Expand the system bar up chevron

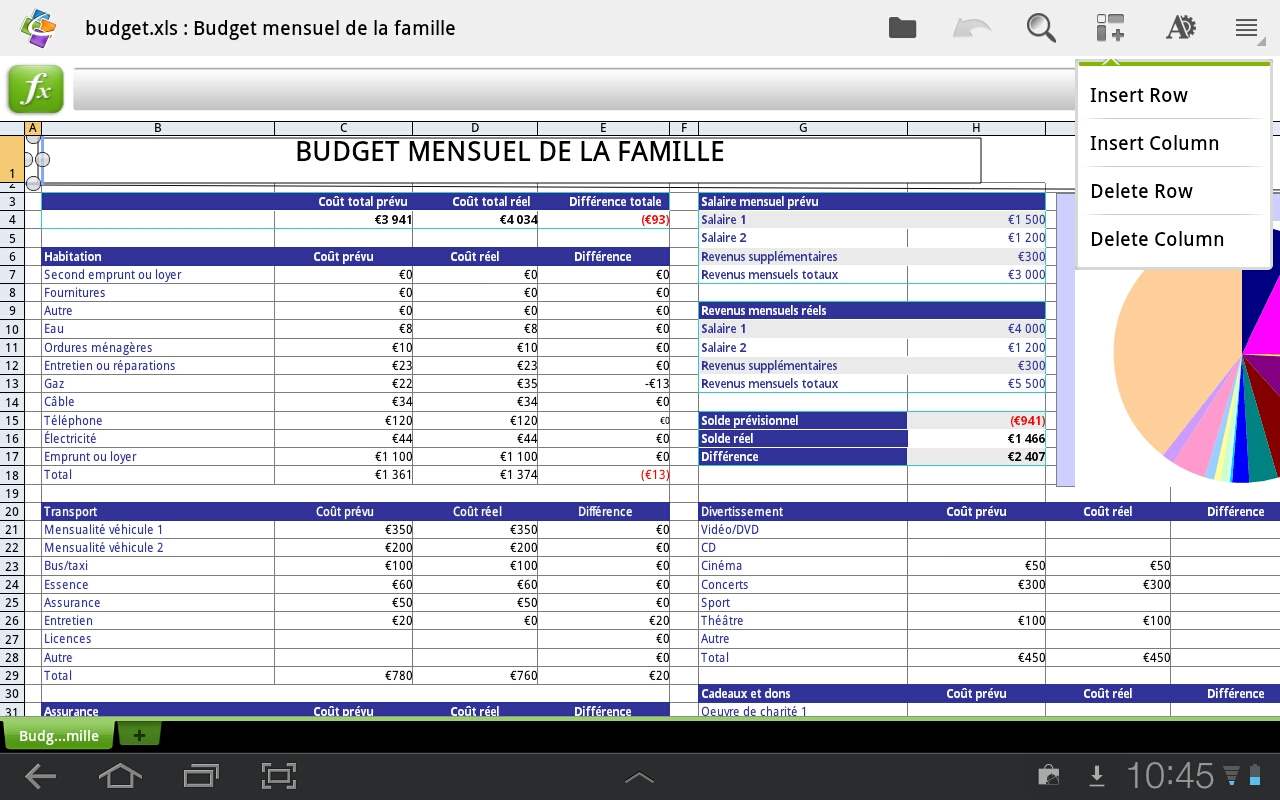[639, 777]
